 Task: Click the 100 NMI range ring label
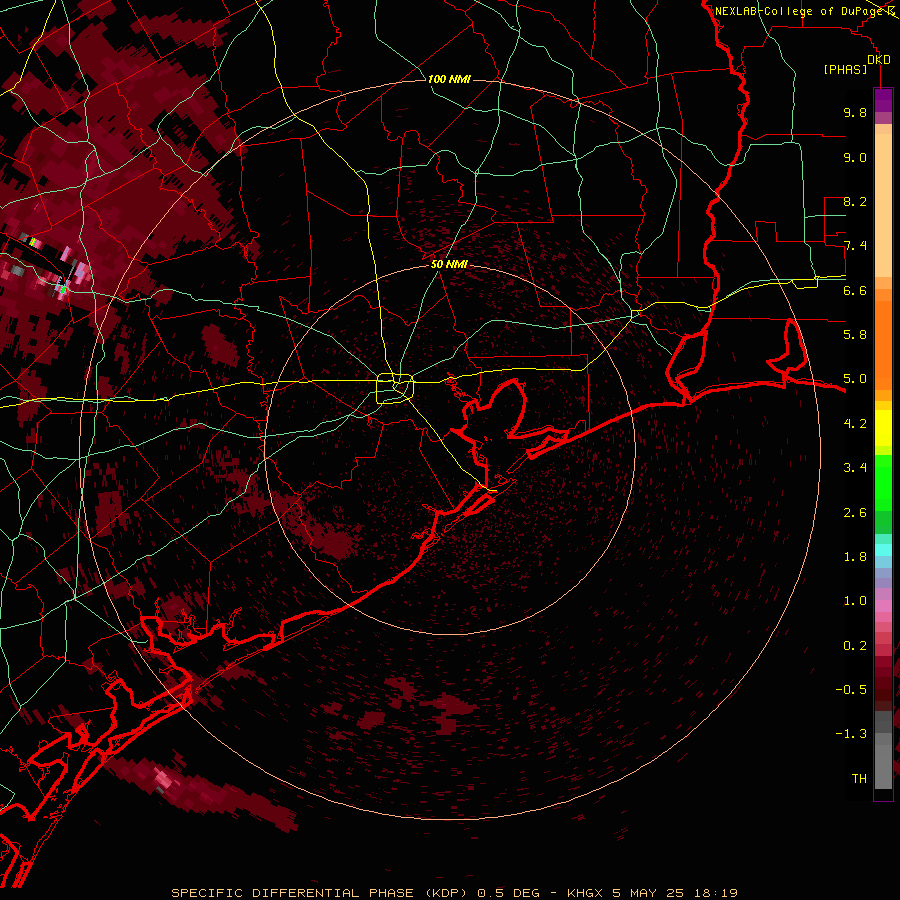point(449,79)
